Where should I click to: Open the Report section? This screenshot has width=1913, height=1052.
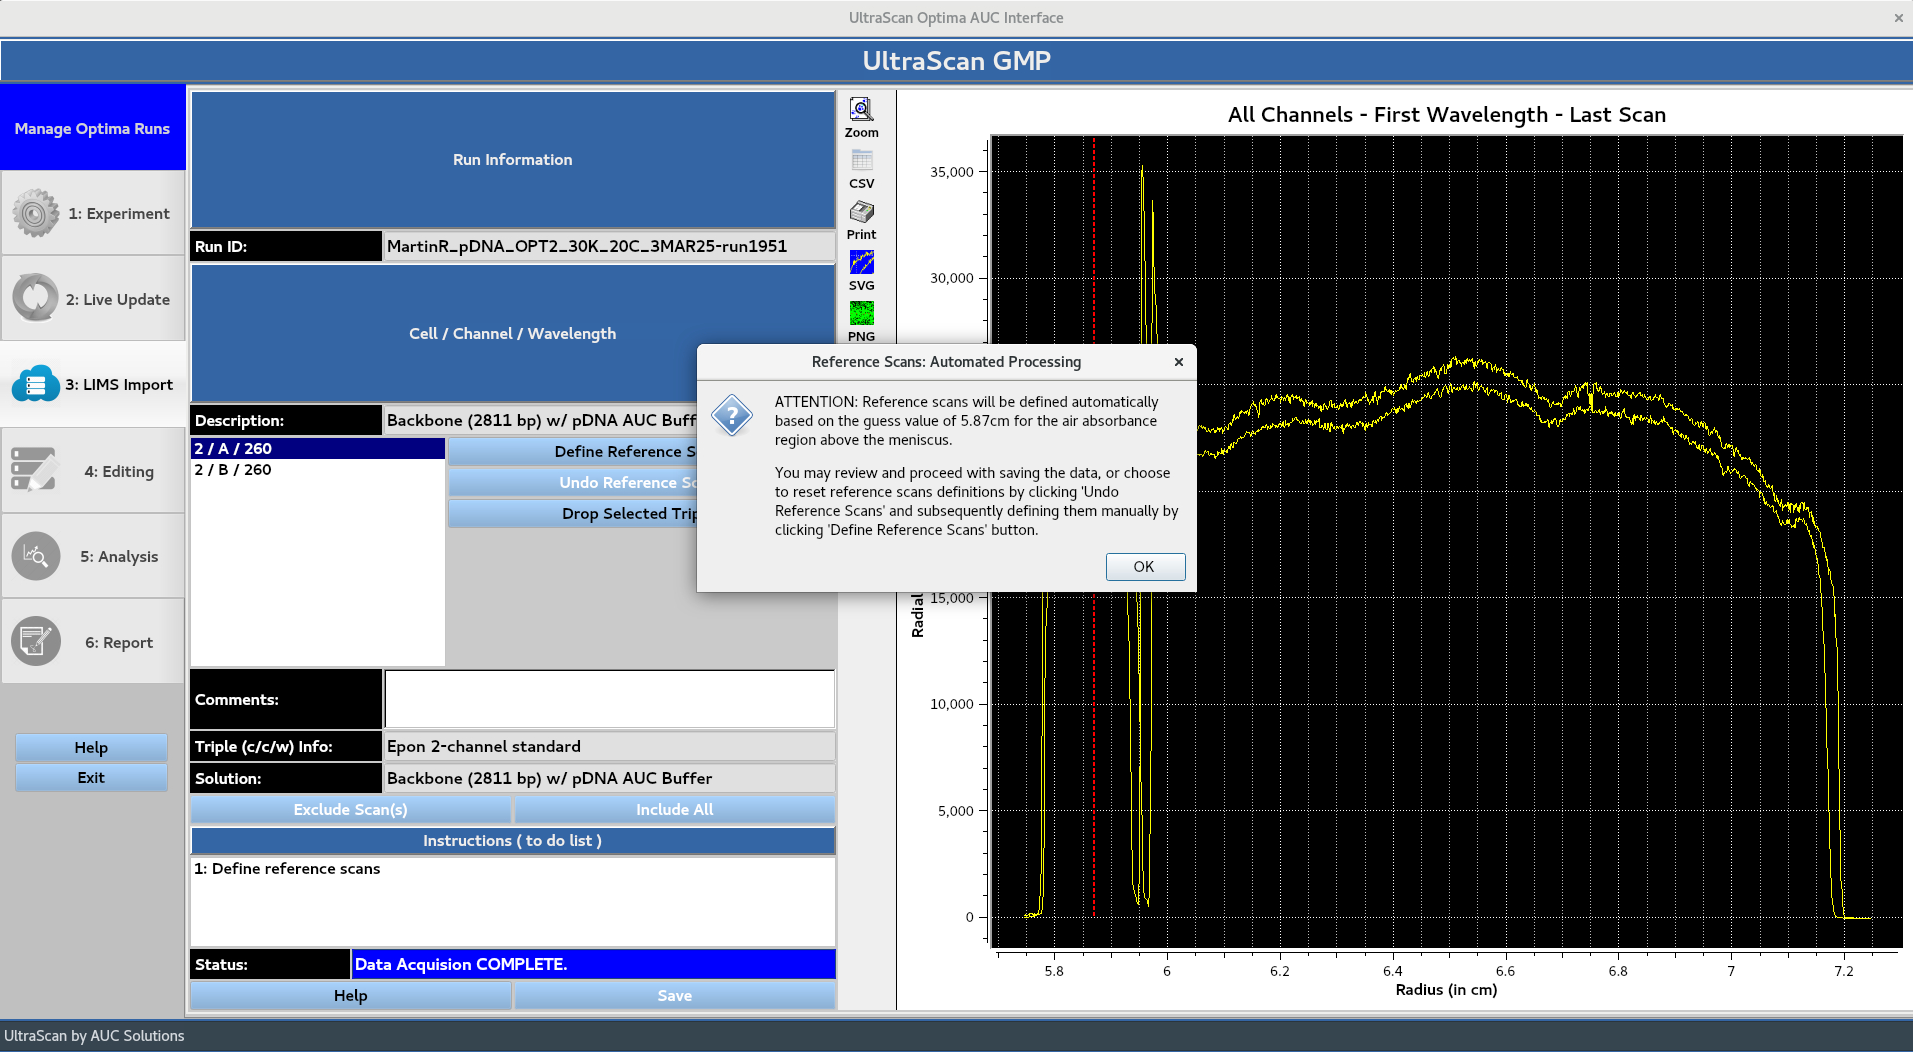(x=93, y=641)
